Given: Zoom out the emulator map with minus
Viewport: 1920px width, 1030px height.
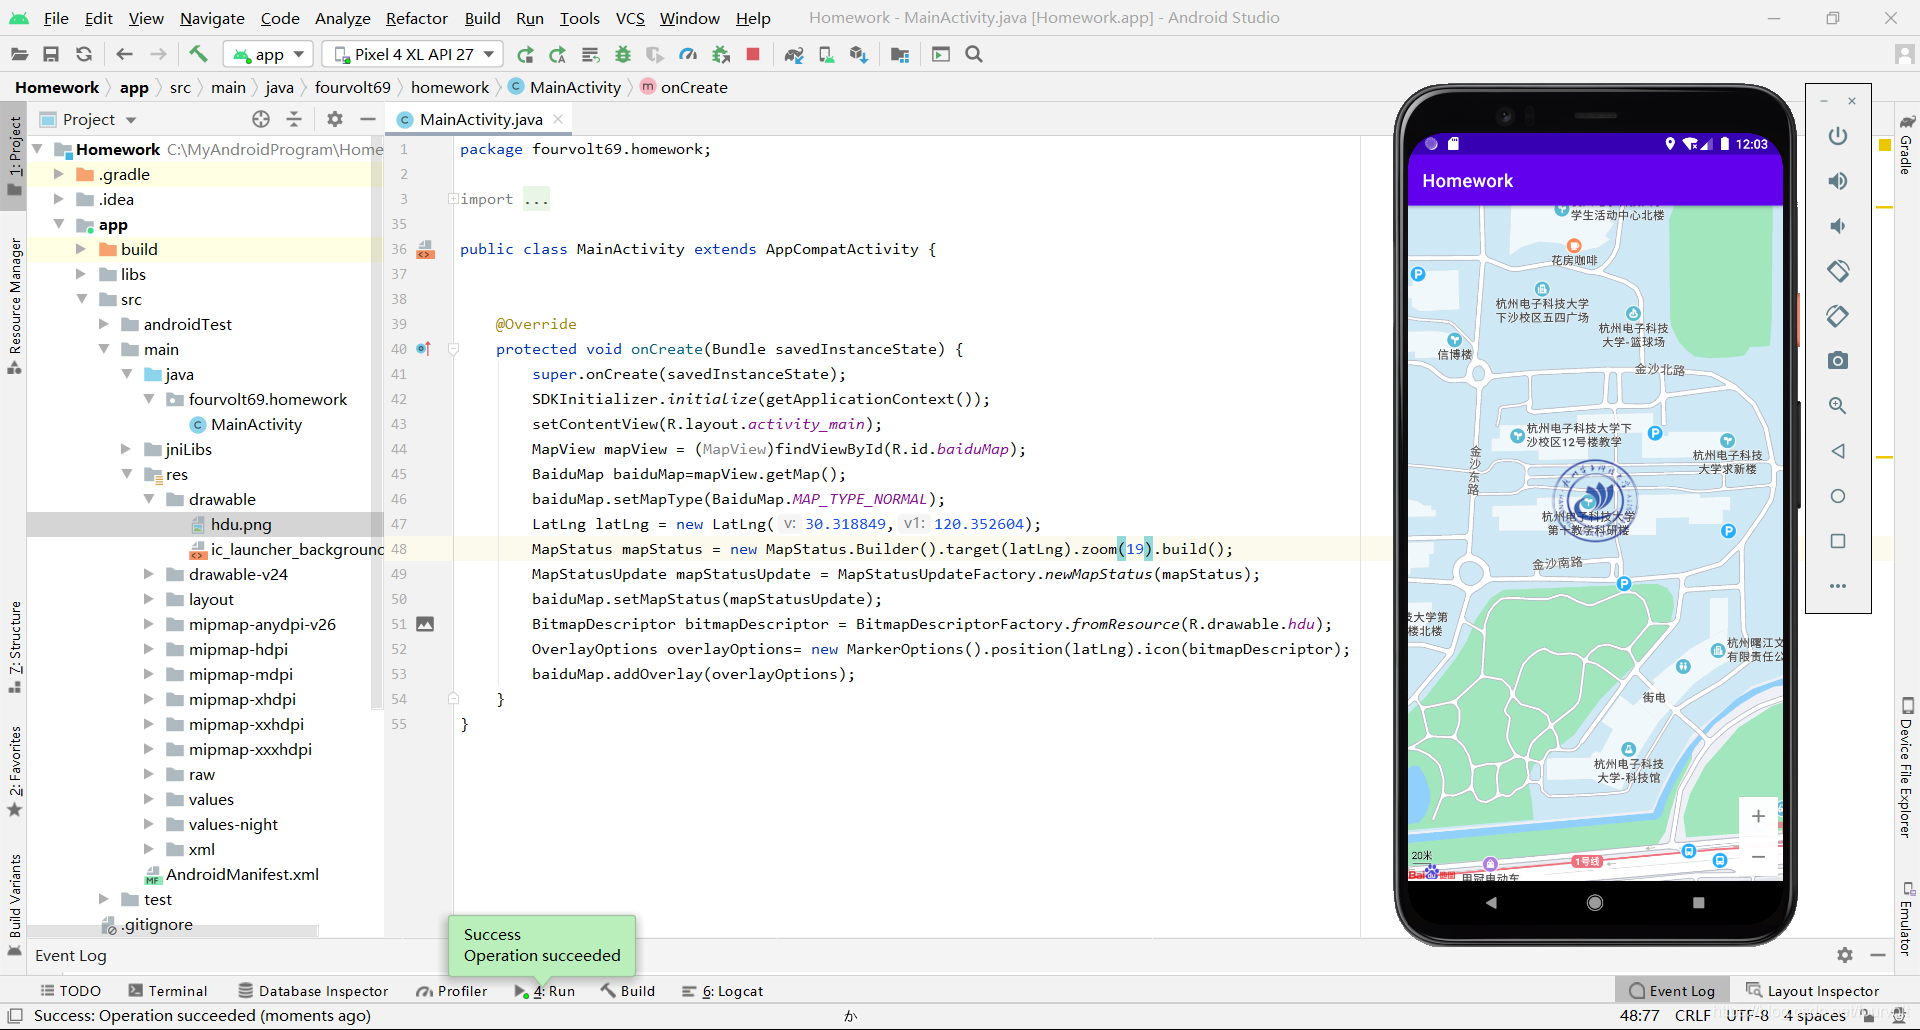Looking at the screenshot, I should [1758, 857].
